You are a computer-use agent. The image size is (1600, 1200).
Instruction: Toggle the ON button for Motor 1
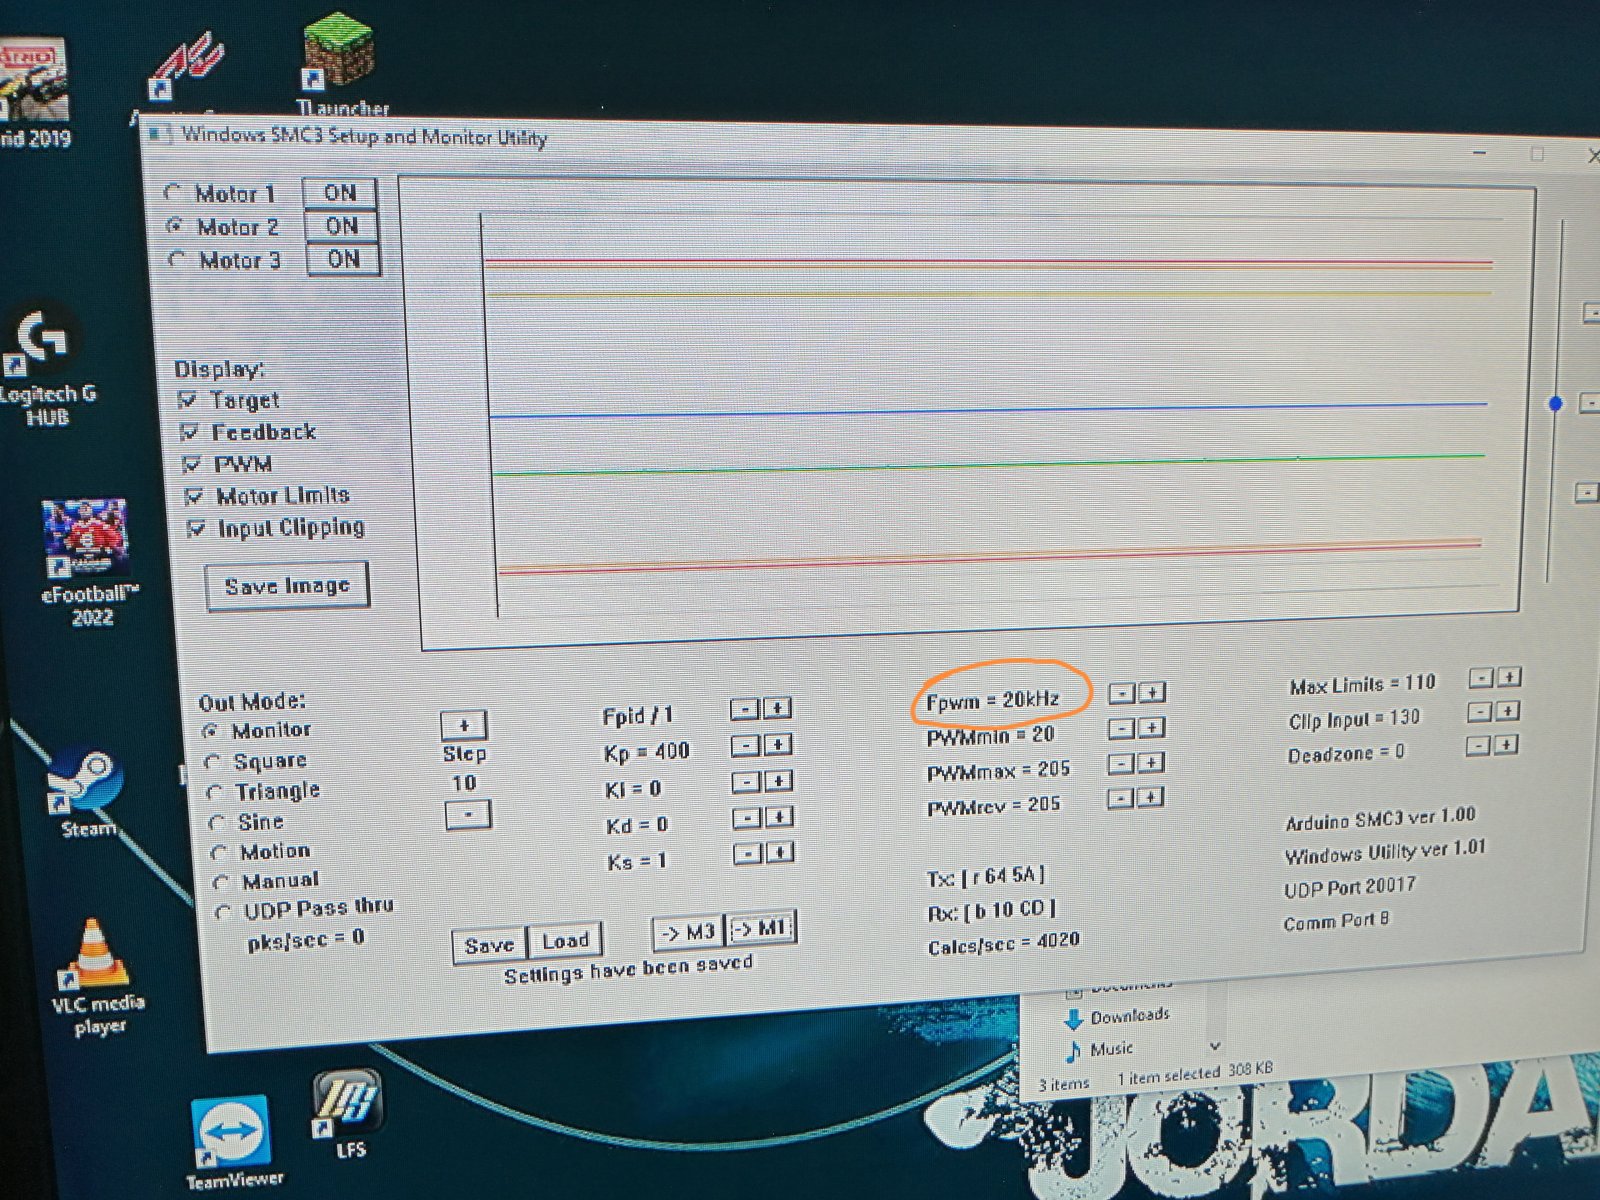pos(339,193)
